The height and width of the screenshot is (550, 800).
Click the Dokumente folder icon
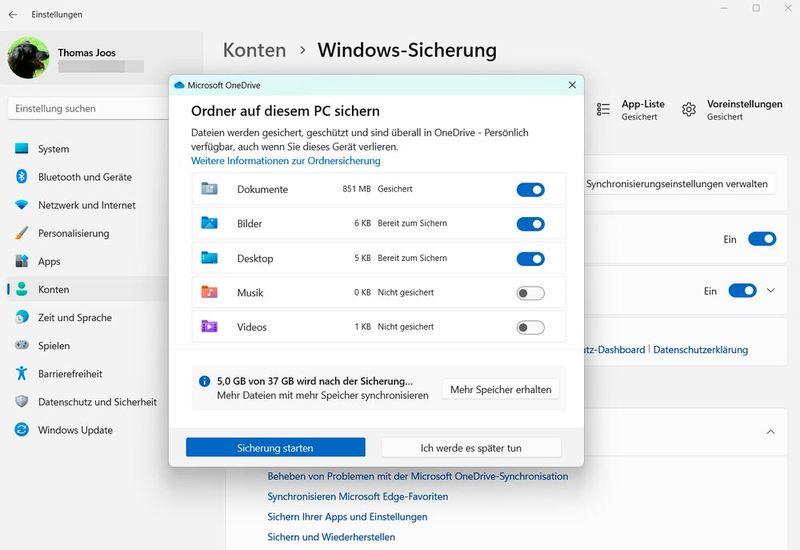(x=209, y=189)
